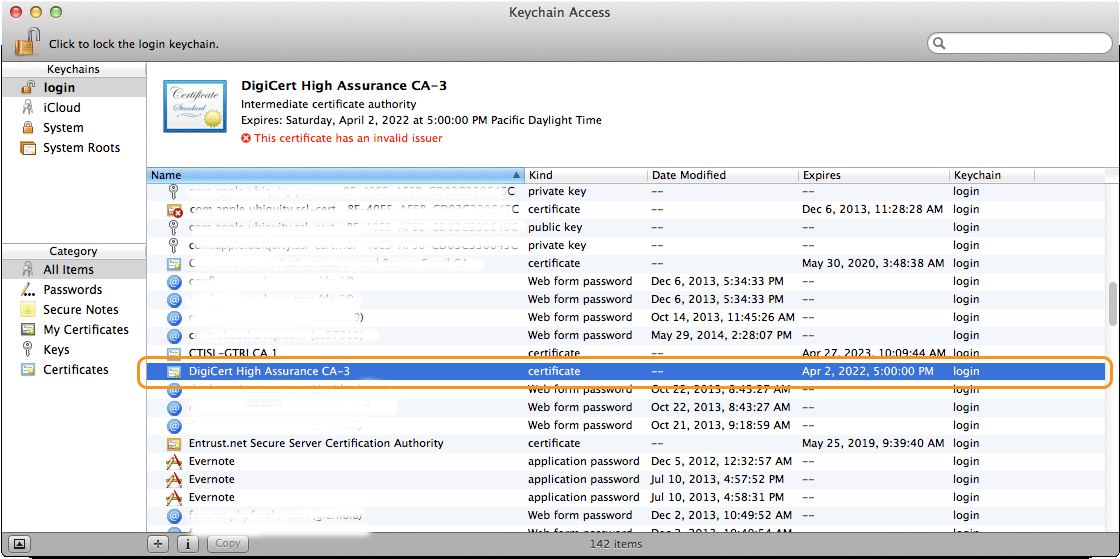Sort by the Kind column header
Viewport: 1120px width, 559px height.
(x=585, y=175)
